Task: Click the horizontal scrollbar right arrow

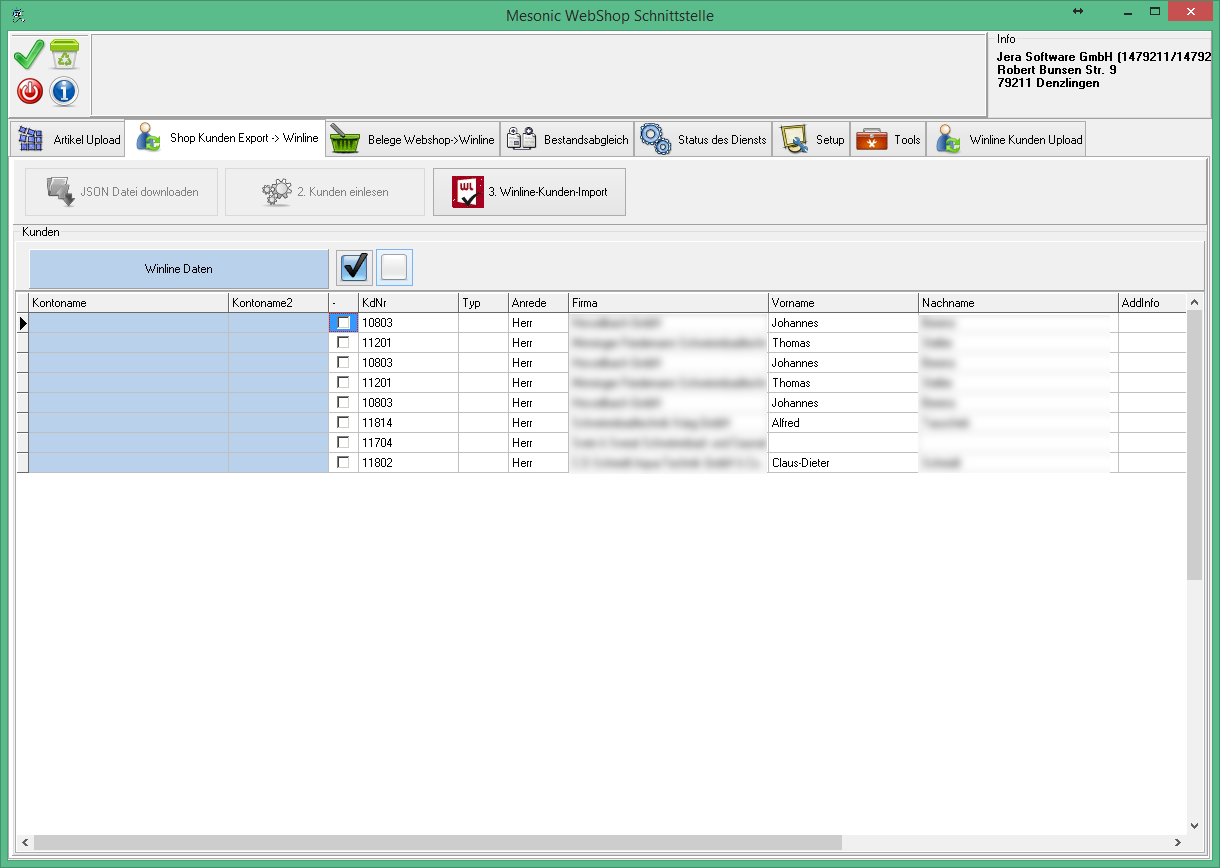Action: point(1176,842)
